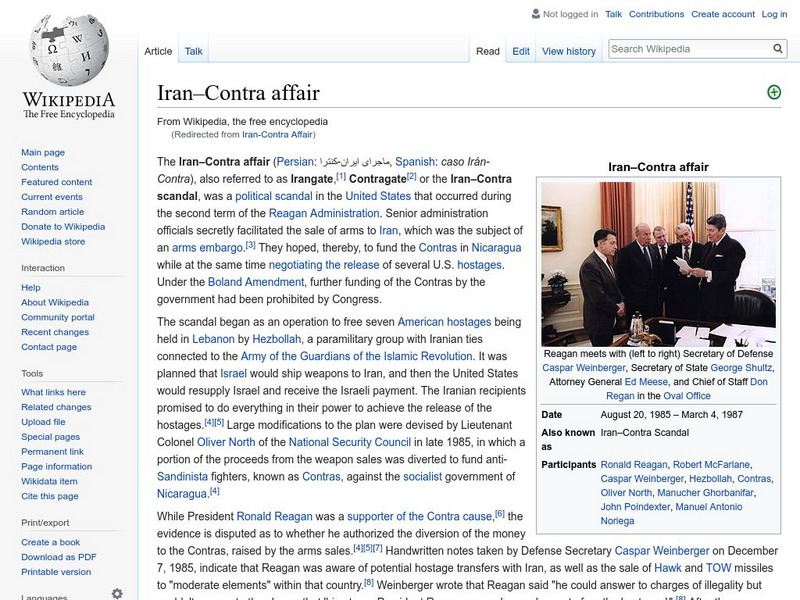
Task: Open the Recent changes sidebar link
Action: click(x=55, y=332)
